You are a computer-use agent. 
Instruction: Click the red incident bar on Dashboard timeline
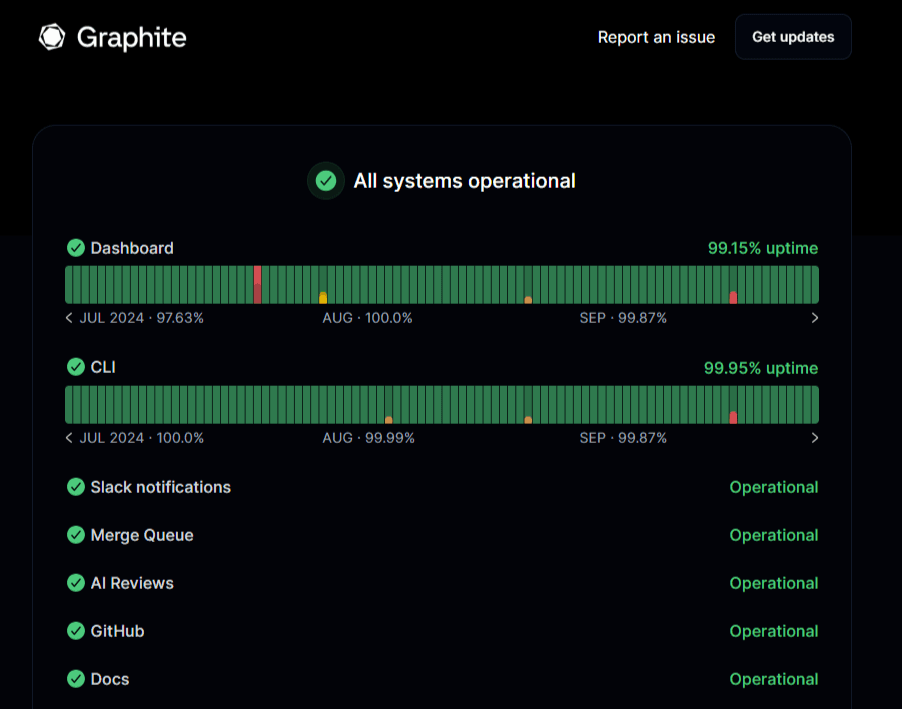pos(258,284)
